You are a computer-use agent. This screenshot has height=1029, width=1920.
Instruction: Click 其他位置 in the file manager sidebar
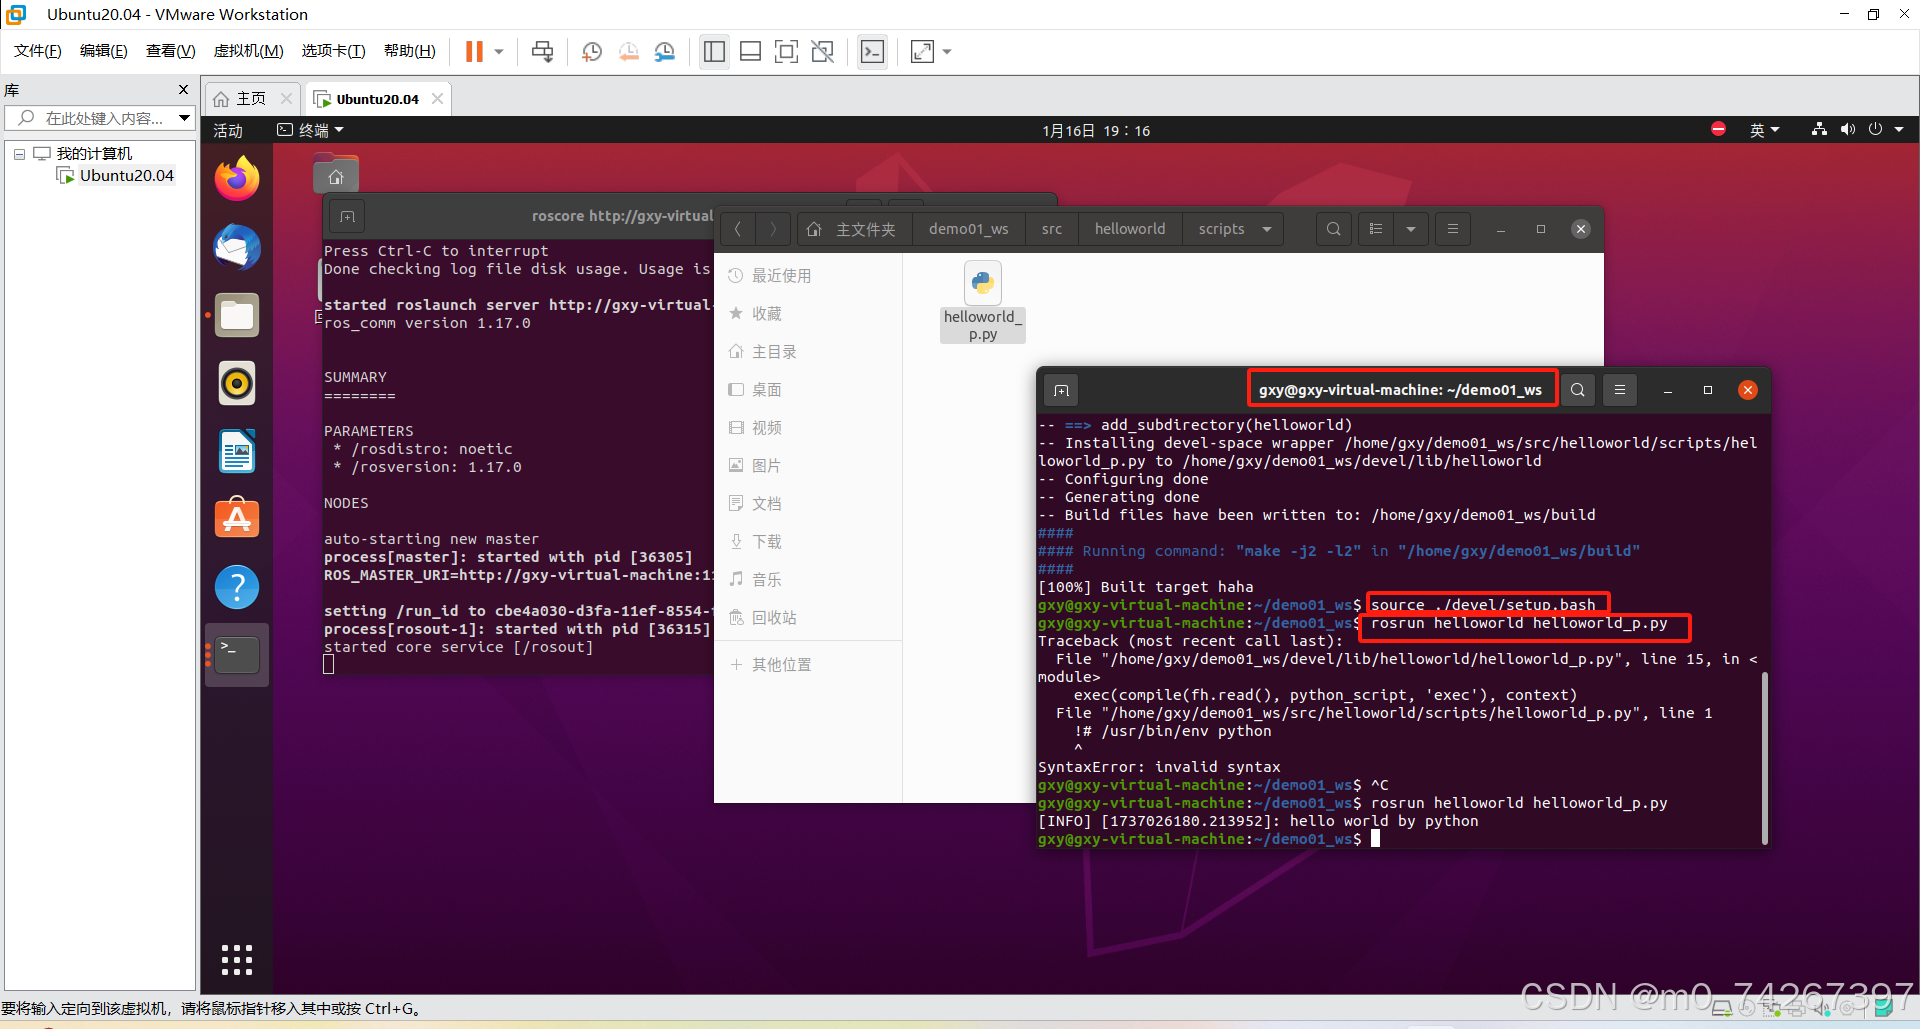pyautogui.click(x=808, y=665)
